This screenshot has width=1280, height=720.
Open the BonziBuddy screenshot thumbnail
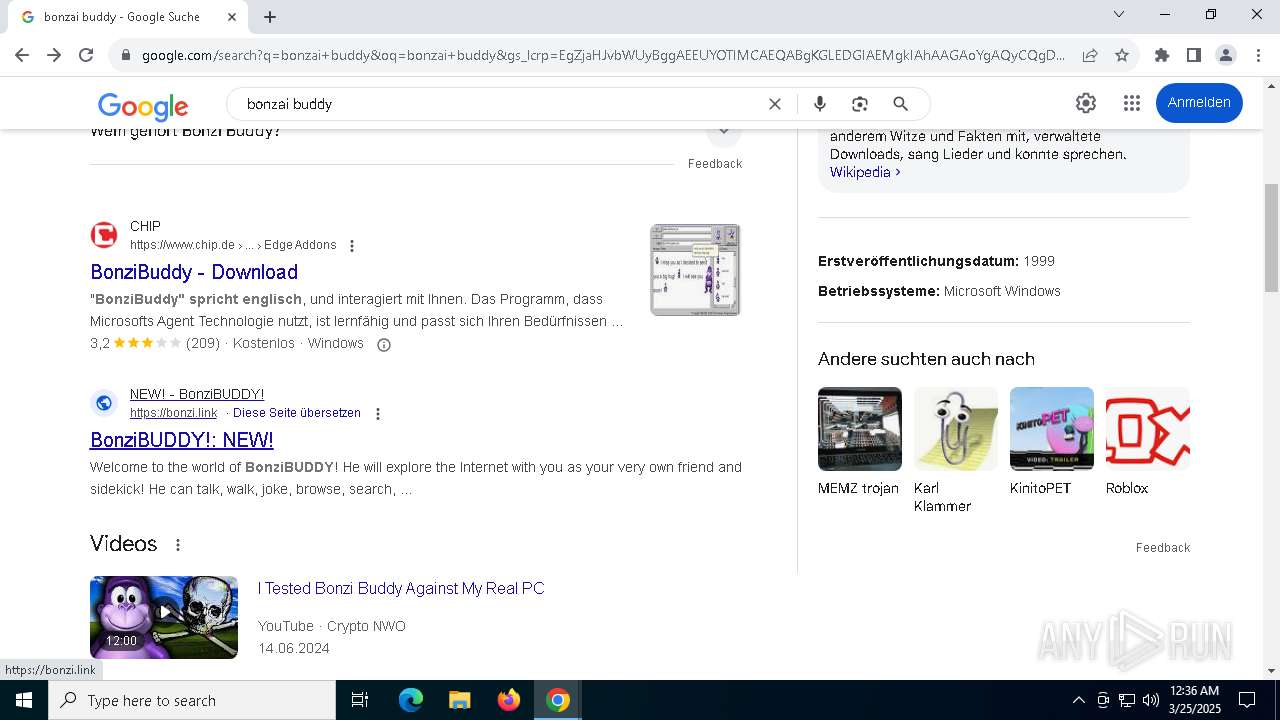(695, 270)
